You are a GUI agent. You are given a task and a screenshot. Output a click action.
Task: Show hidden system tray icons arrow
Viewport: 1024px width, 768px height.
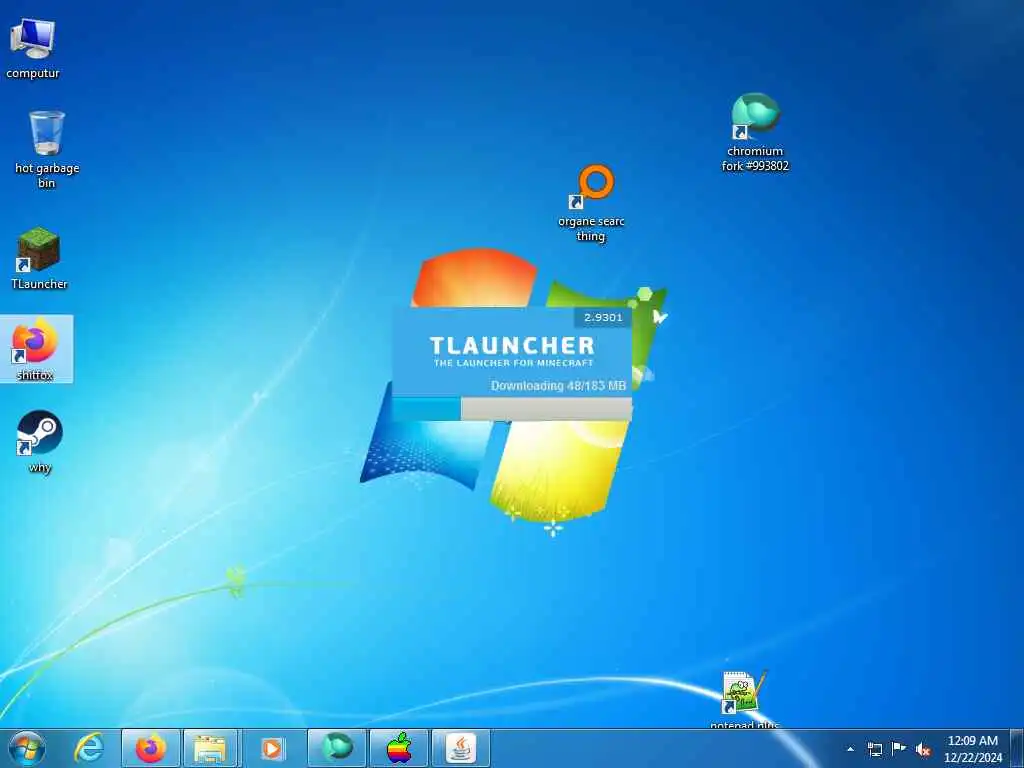[x=850, y=749]
